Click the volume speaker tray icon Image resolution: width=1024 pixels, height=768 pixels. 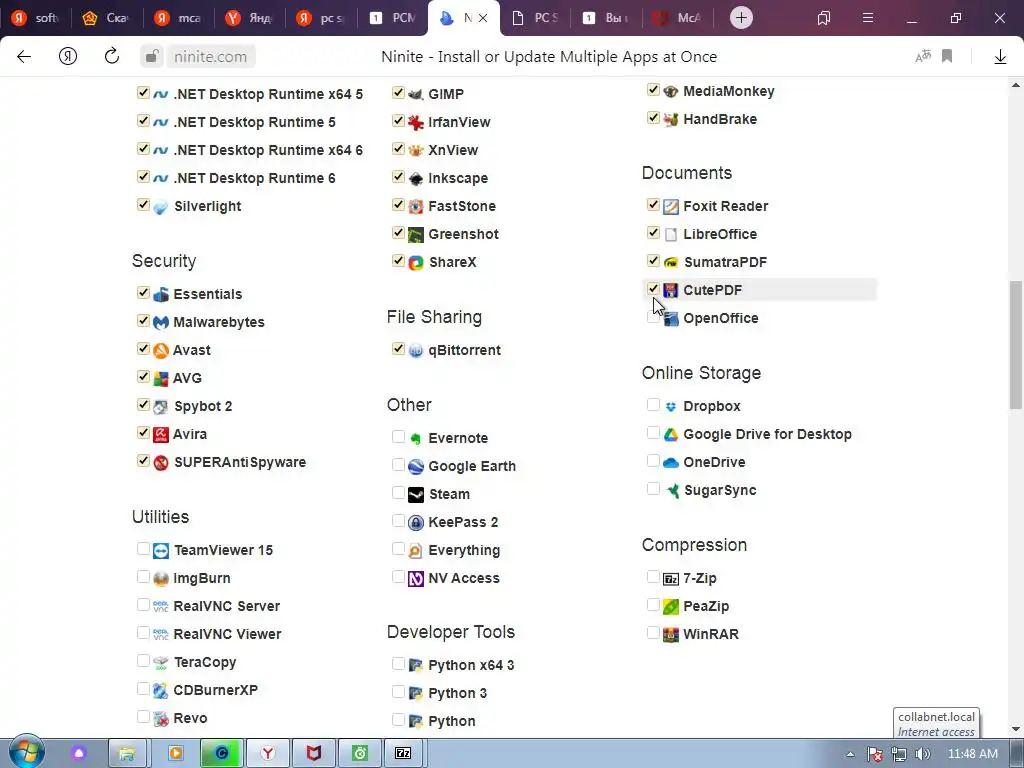(x=922, y=754)
